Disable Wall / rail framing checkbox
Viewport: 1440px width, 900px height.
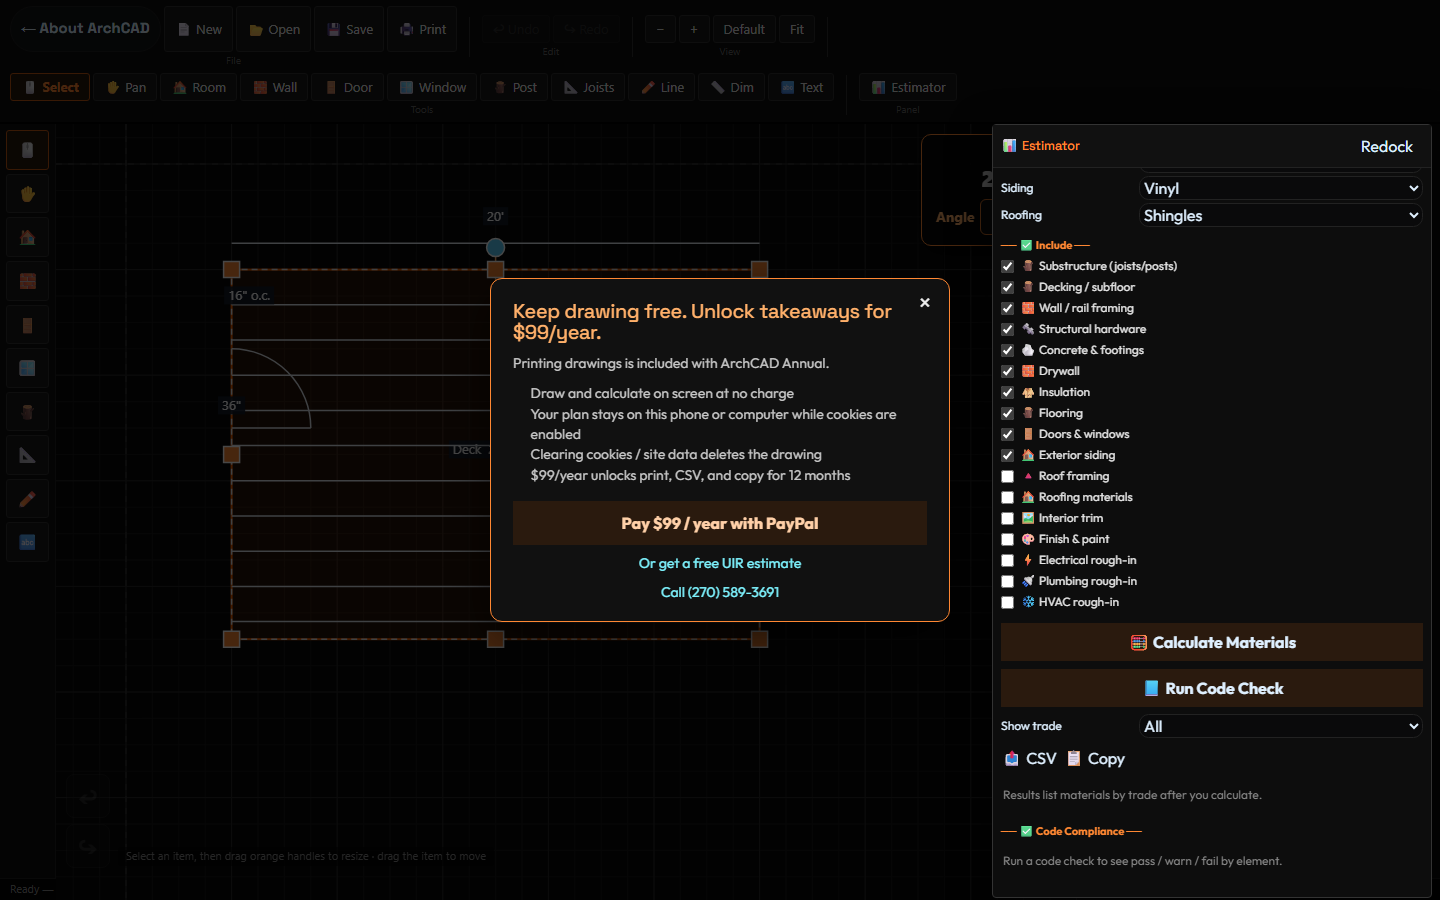click(x=1008, y=308)
